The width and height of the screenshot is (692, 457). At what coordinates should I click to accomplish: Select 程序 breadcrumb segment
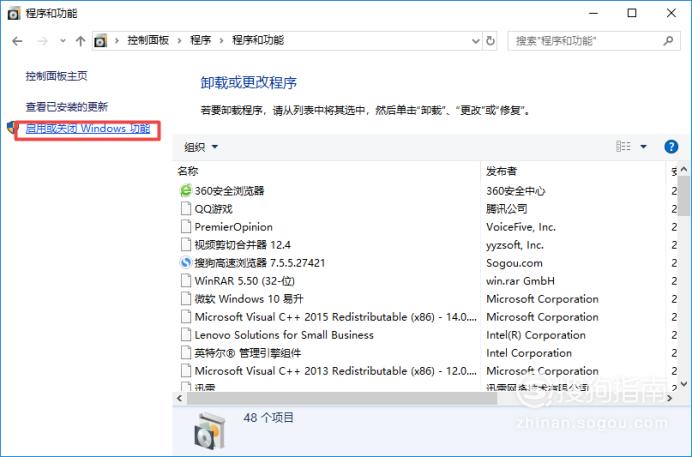201,41
